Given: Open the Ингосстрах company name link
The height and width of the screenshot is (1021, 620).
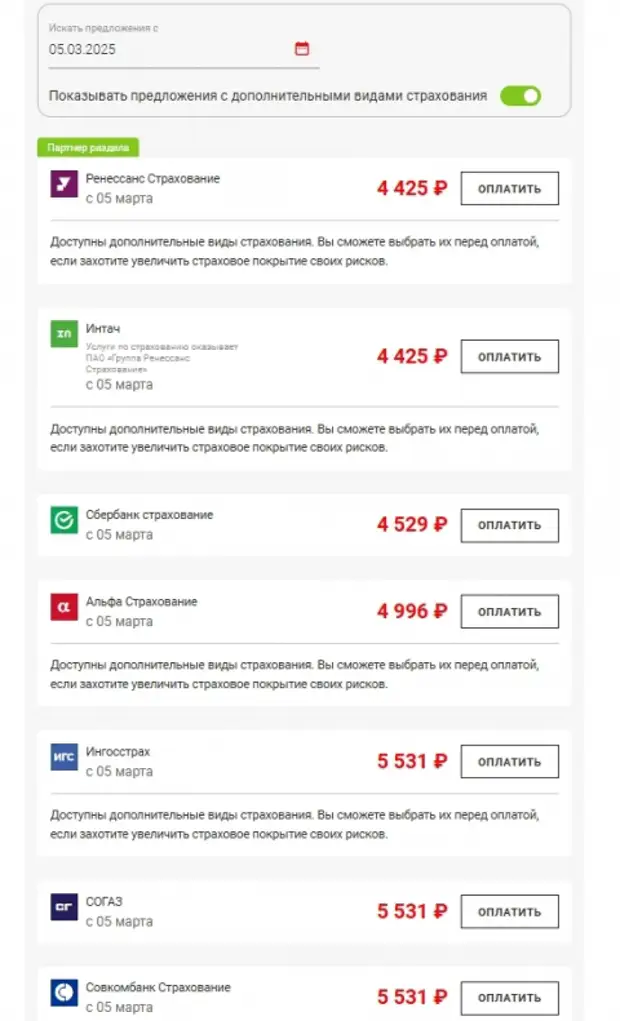Looking at the screenshot, I should click(x=118, y=751).
